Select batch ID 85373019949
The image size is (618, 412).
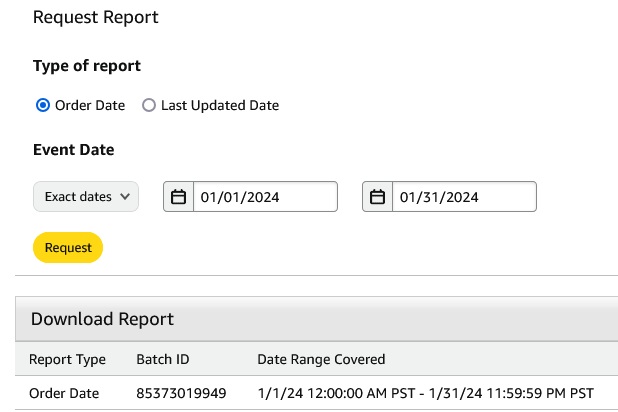point(181,393)
